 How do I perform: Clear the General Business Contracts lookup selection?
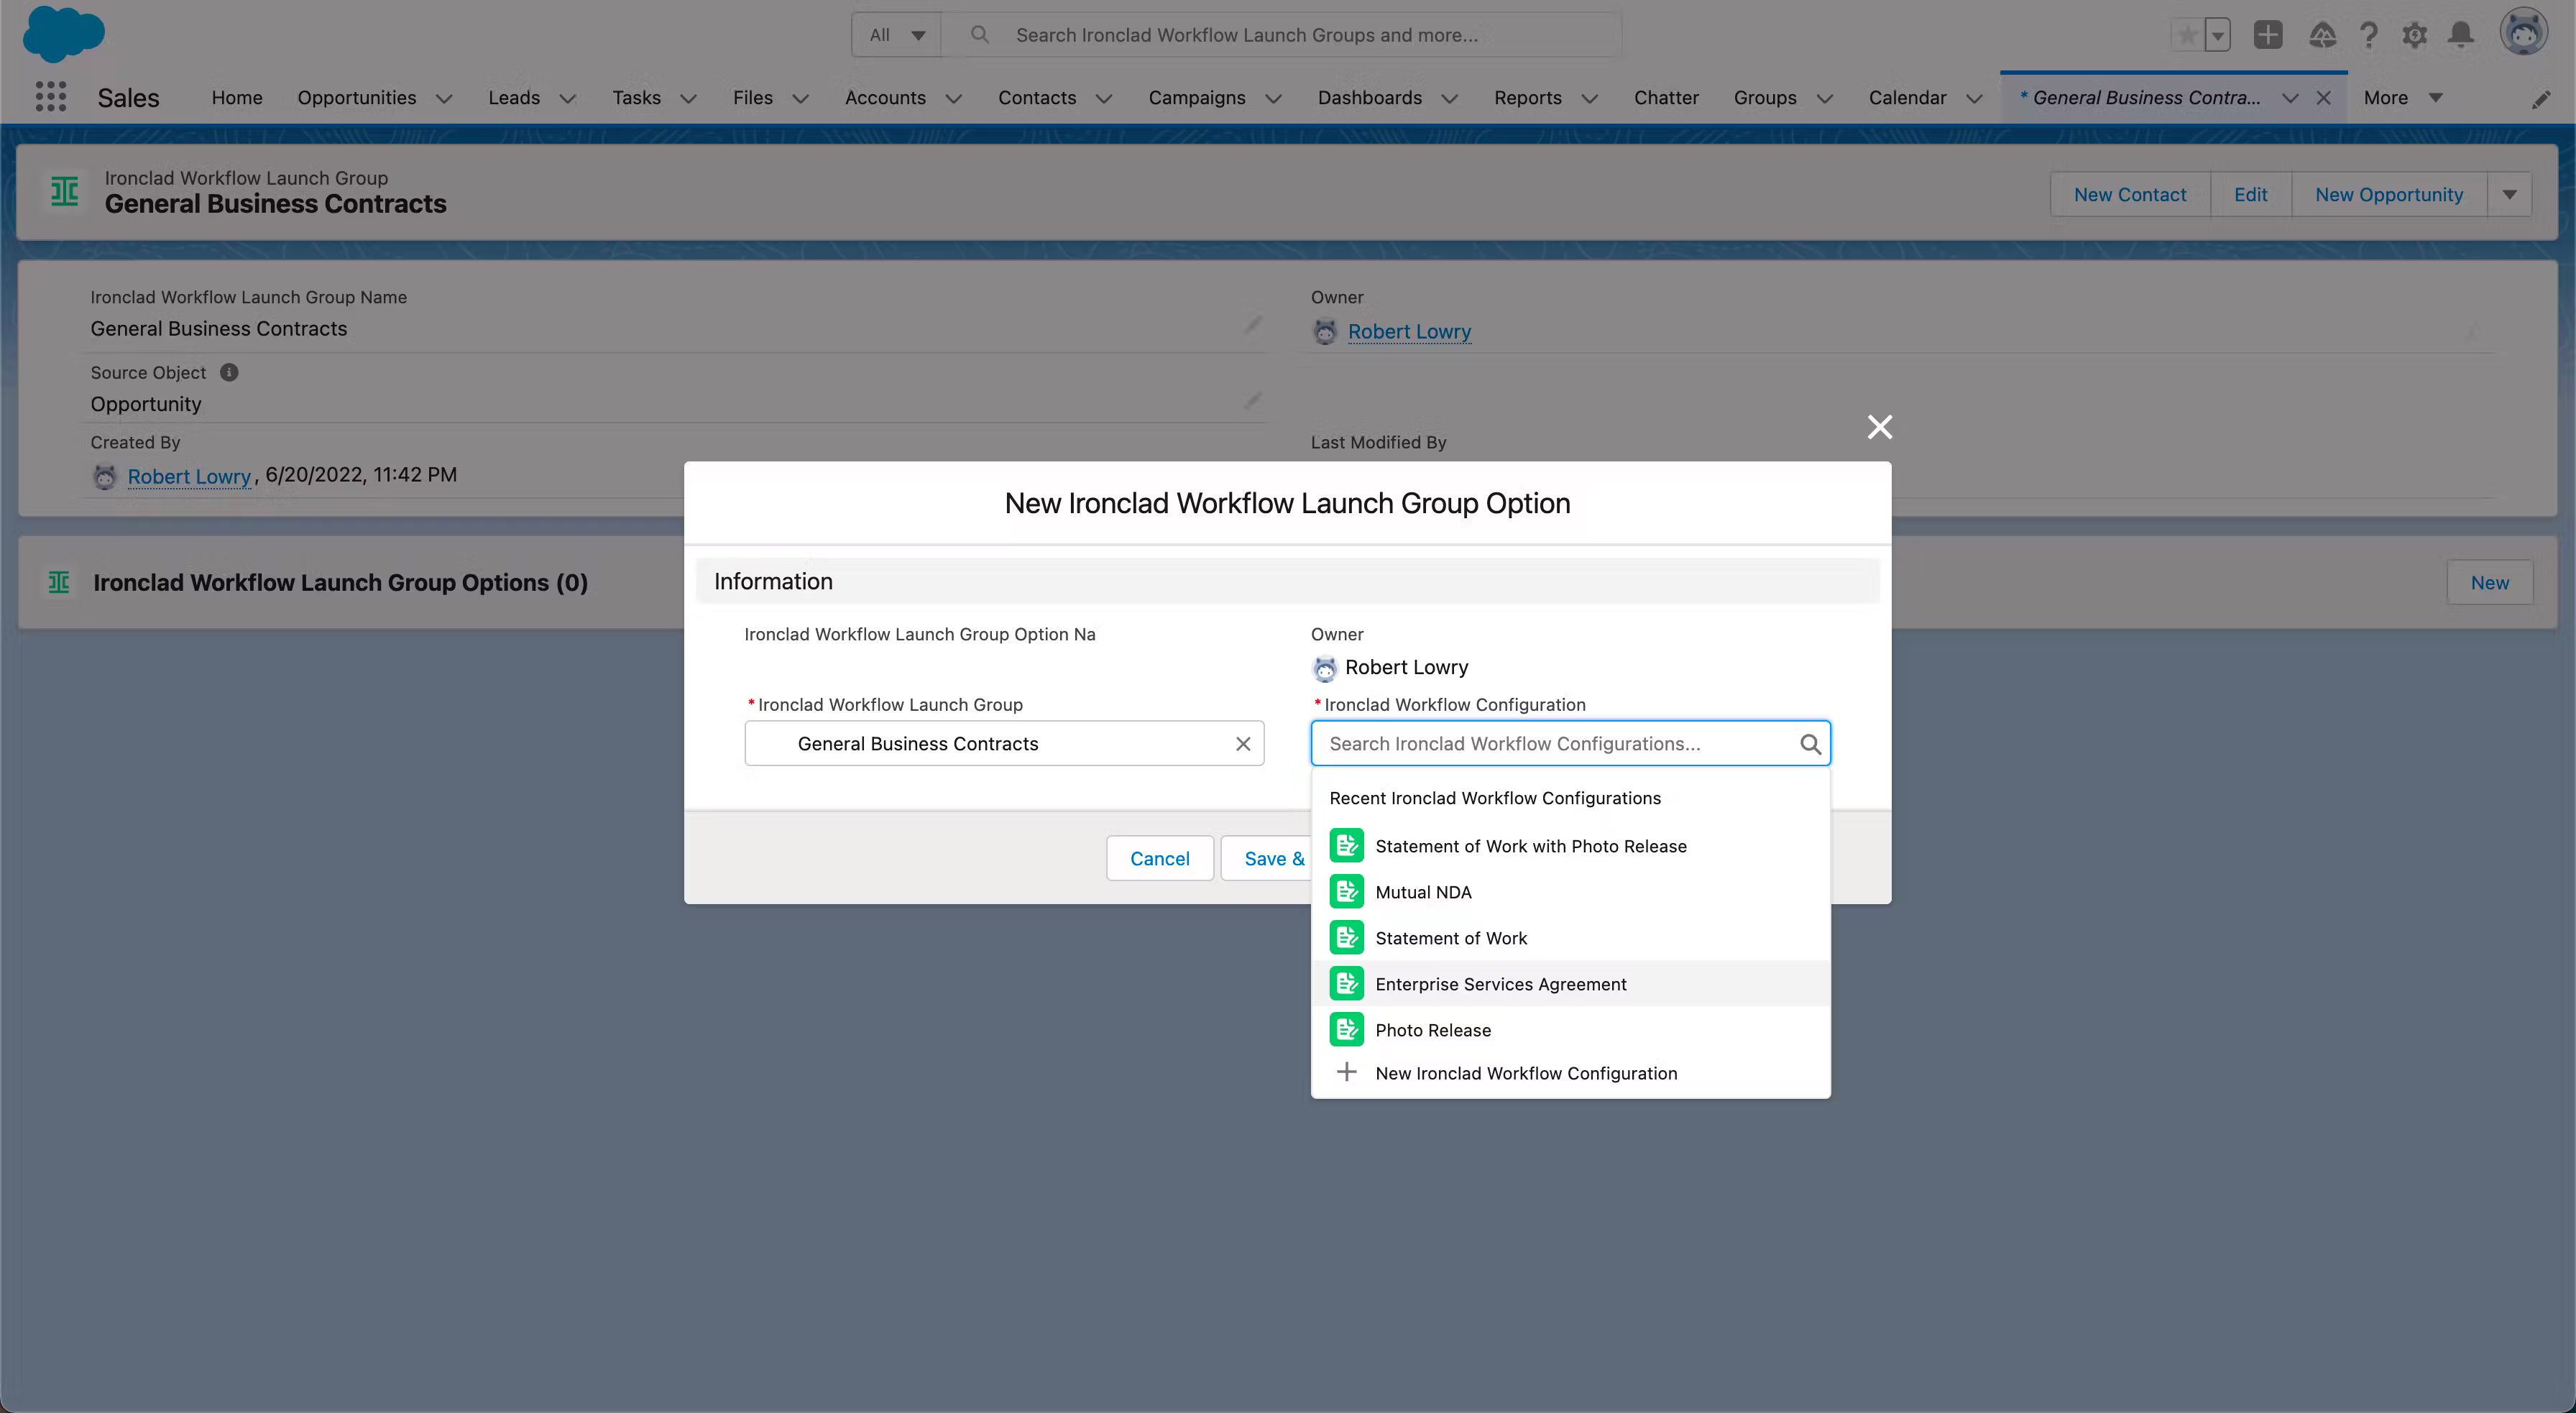pos(1243,744)
